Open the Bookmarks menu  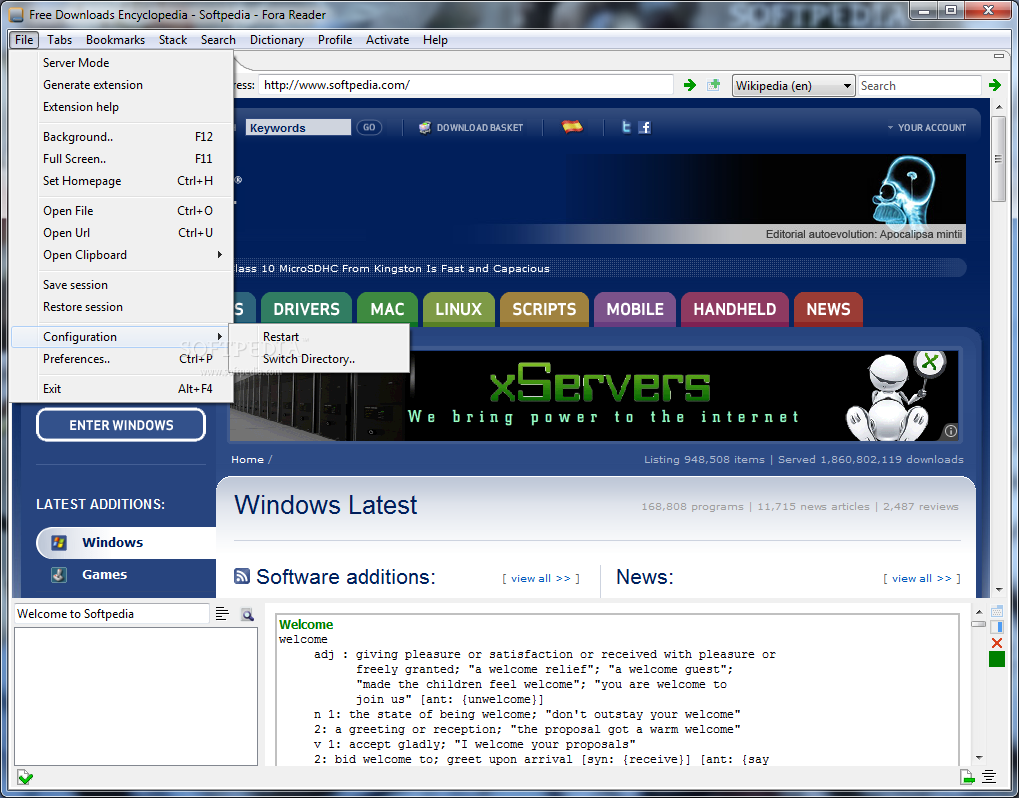pyautogui.click(x=115, y=40)
